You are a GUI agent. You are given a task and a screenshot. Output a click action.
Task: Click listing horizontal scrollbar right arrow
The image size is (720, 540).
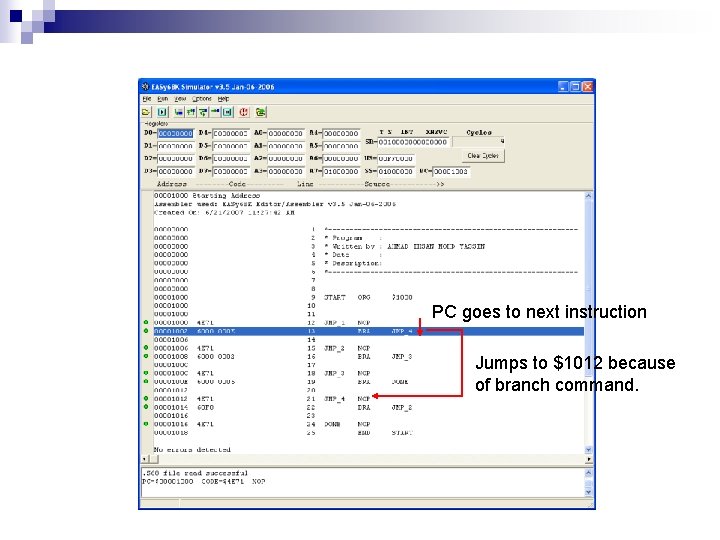click(x=588, y=459)
